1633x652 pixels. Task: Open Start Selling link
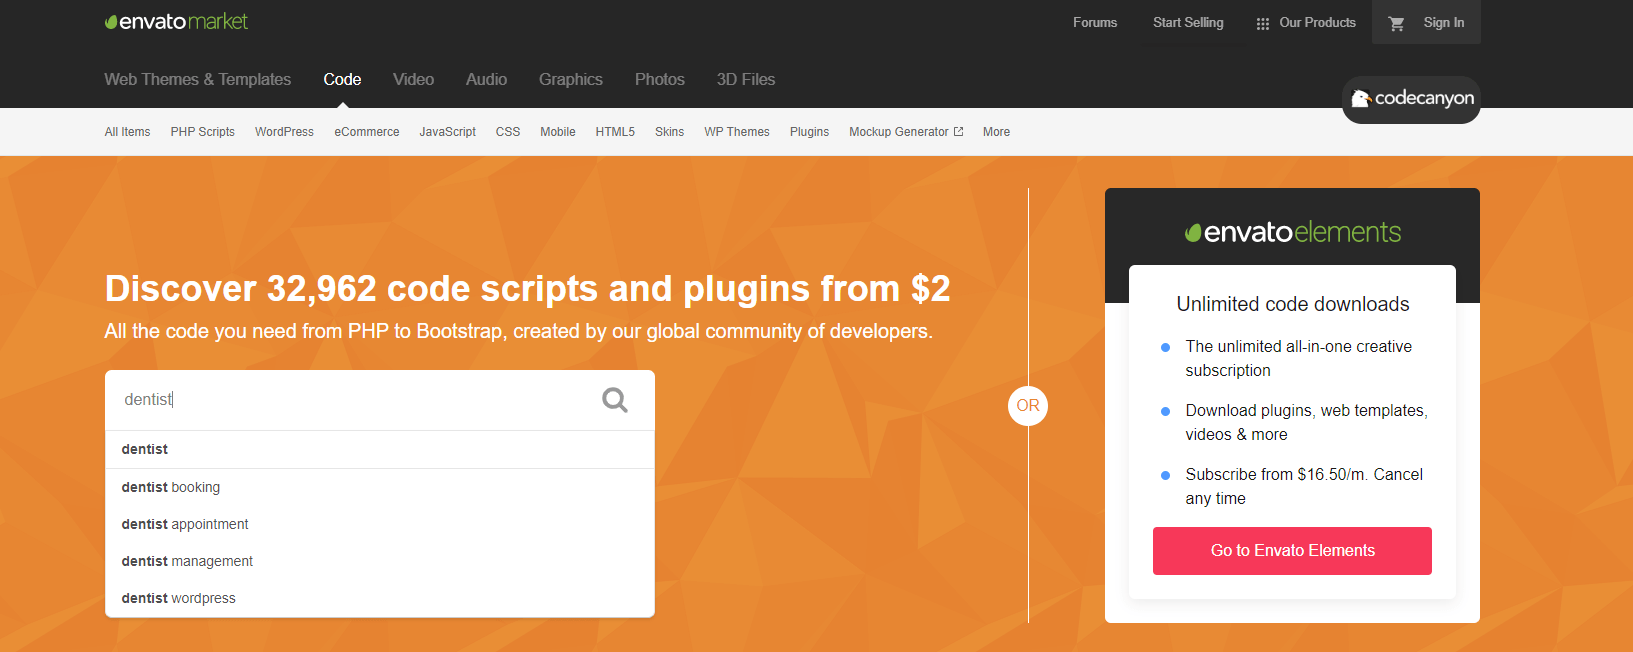(x=1188, y=22)
